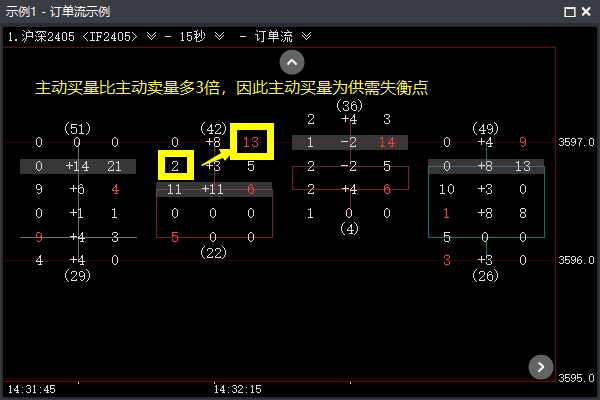This screenshot has height=400, width=600.
Task: Expand the 订单流 chart type dropdown
Action: tap(306, 36)
